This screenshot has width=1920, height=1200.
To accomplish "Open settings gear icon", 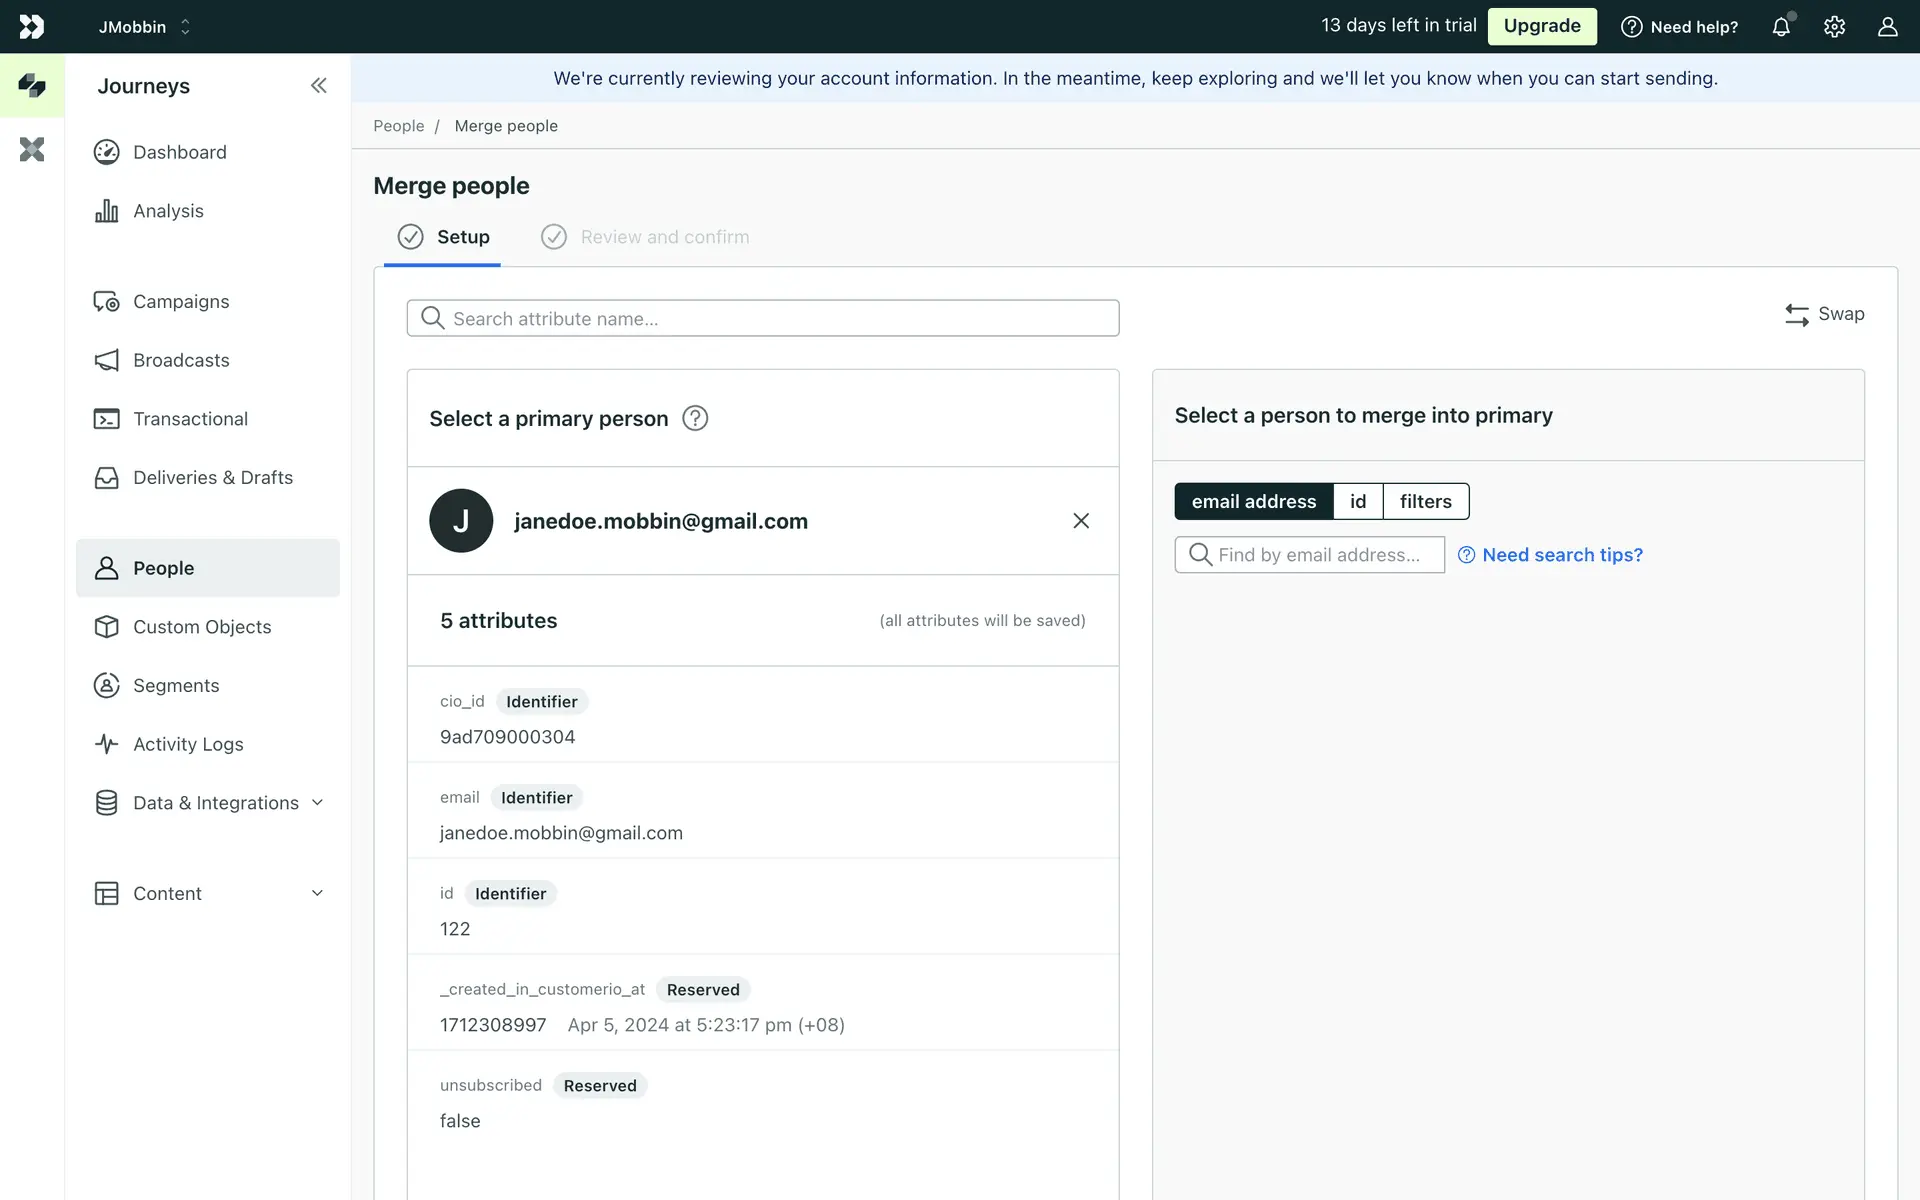I will point(1834,27).
